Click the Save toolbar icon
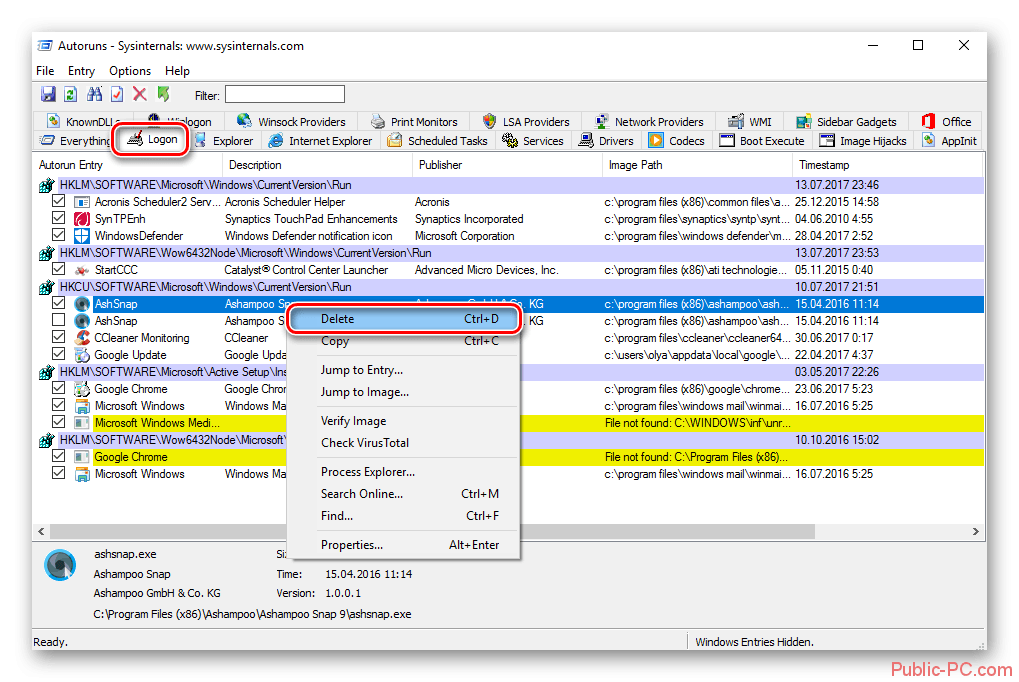 (48, 95)
